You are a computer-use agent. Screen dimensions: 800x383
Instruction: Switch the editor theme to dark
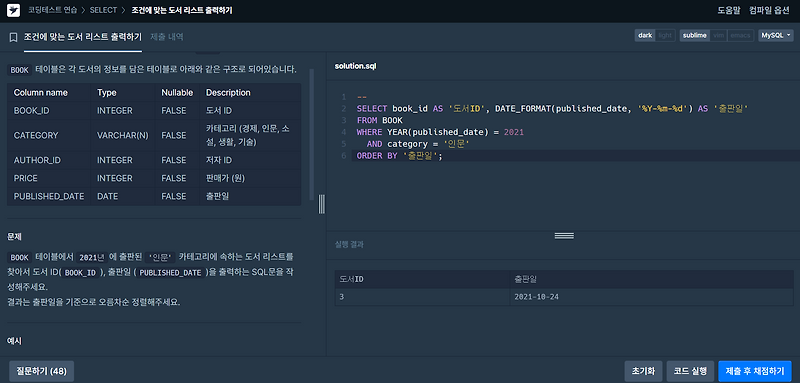tap(645, 36)
